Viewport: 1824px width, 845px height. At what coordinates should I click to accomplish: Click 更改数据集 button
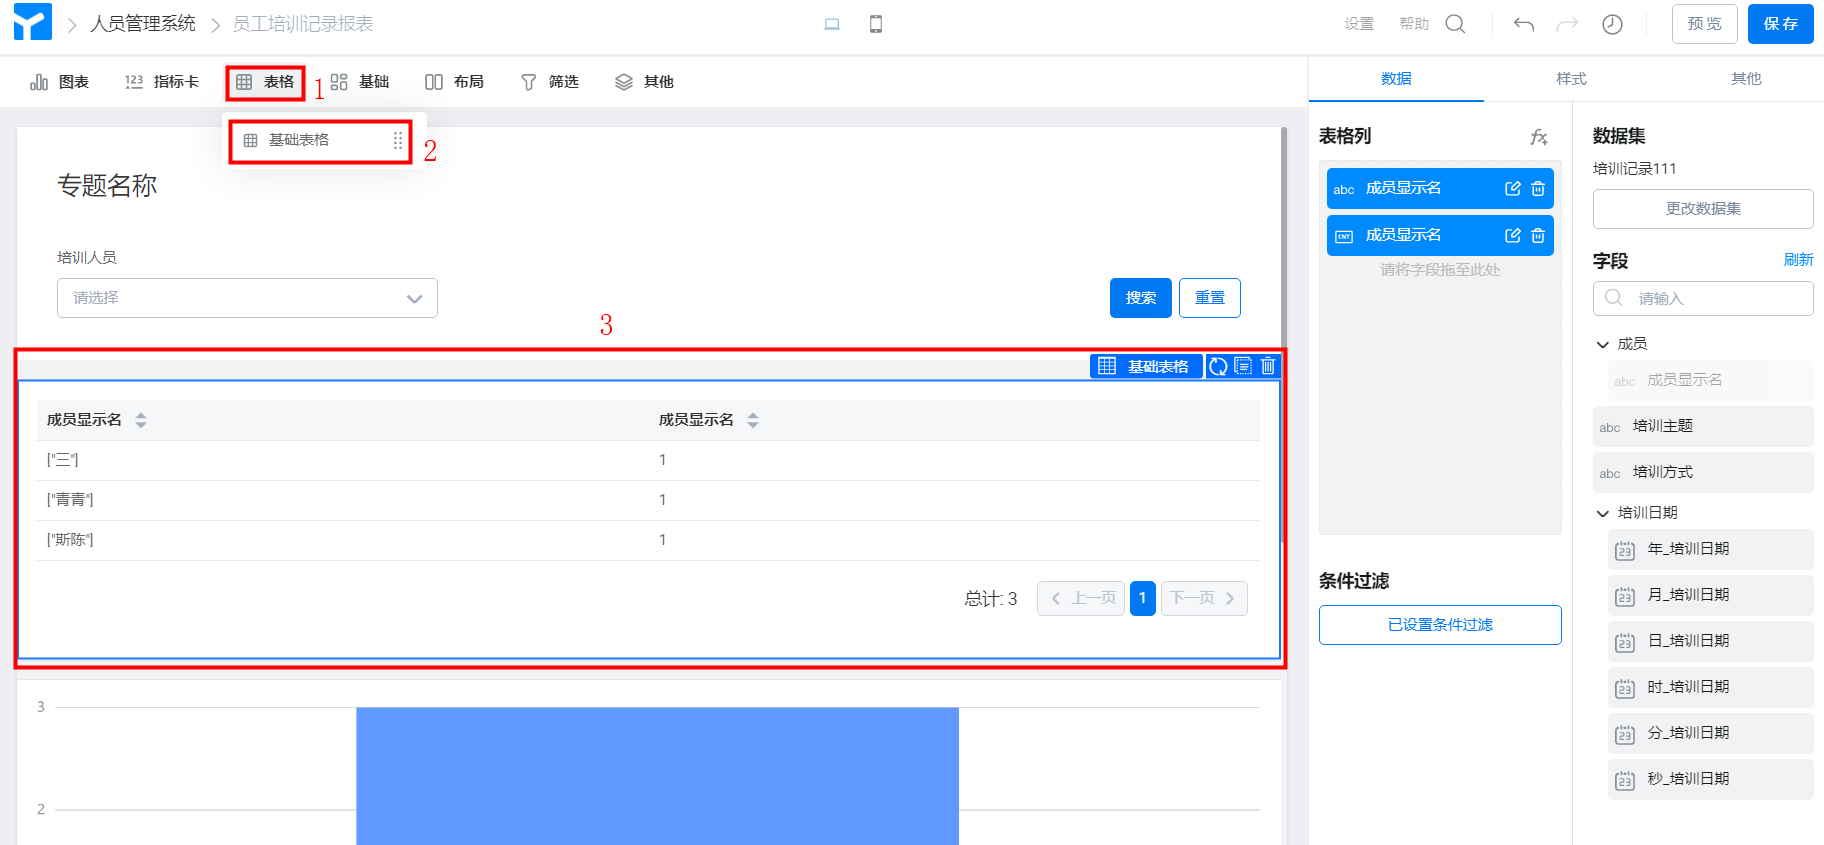1703,209
